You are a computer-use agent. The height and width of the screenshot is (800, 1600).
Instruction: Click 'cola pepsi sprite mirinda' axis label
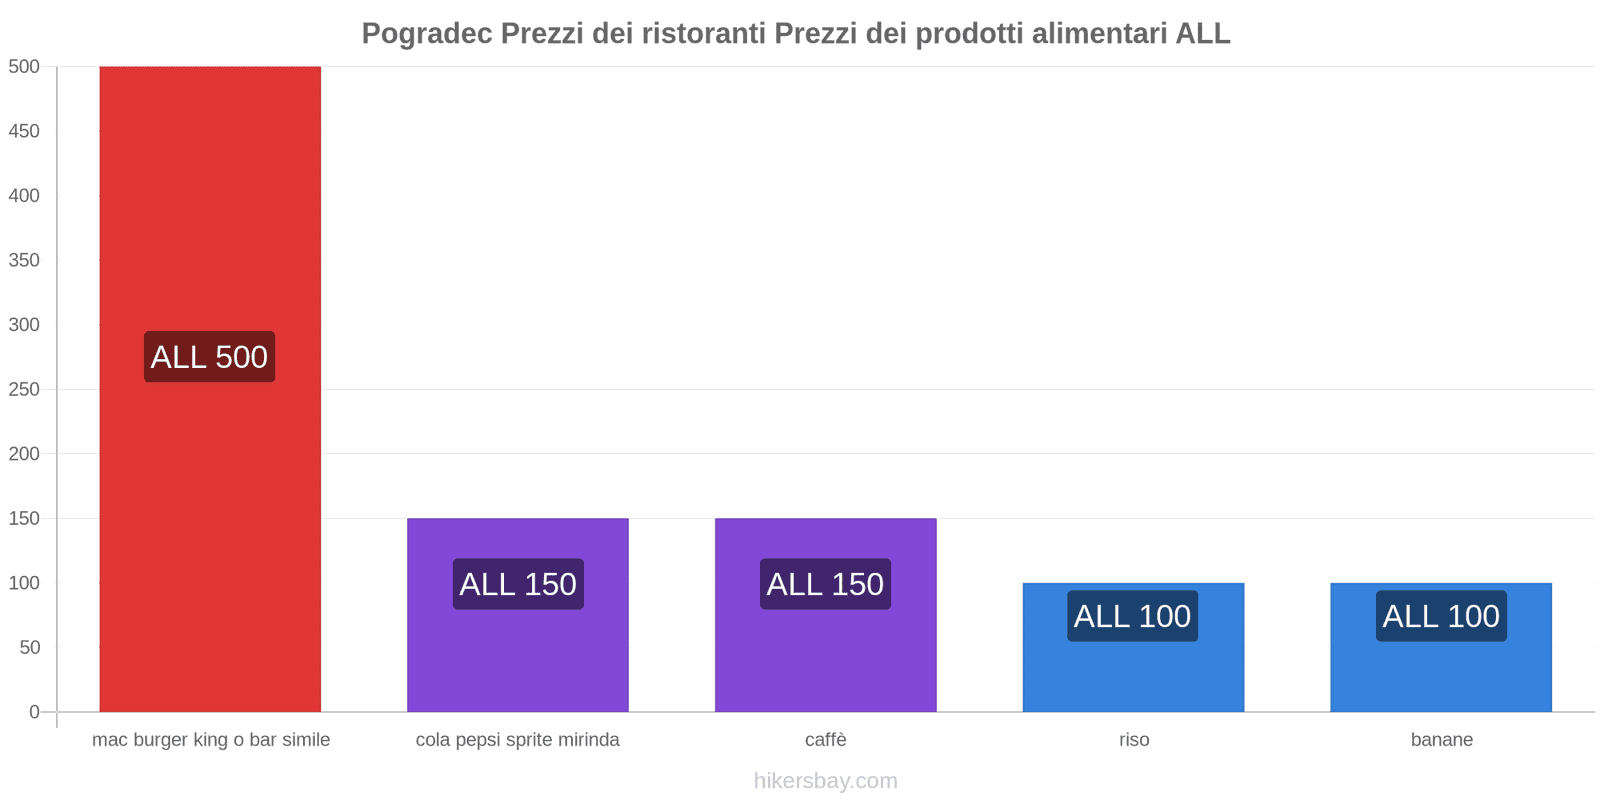[x=517, y=740]
